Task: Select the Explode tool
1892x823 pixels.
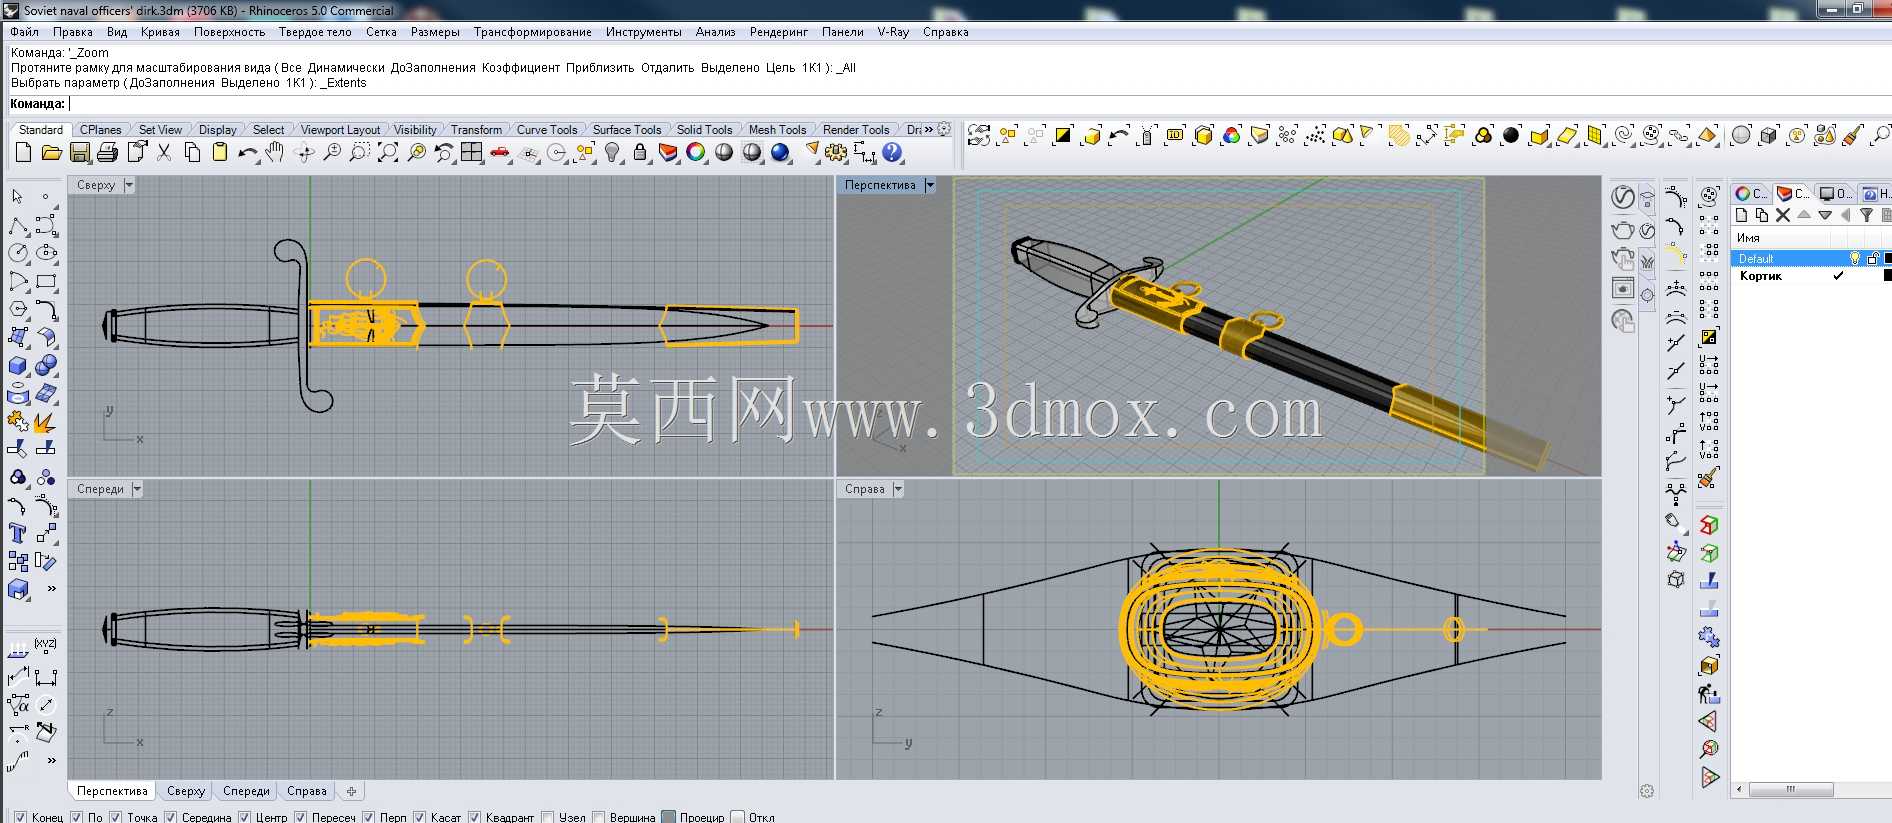Action: (x=44, y=422)
